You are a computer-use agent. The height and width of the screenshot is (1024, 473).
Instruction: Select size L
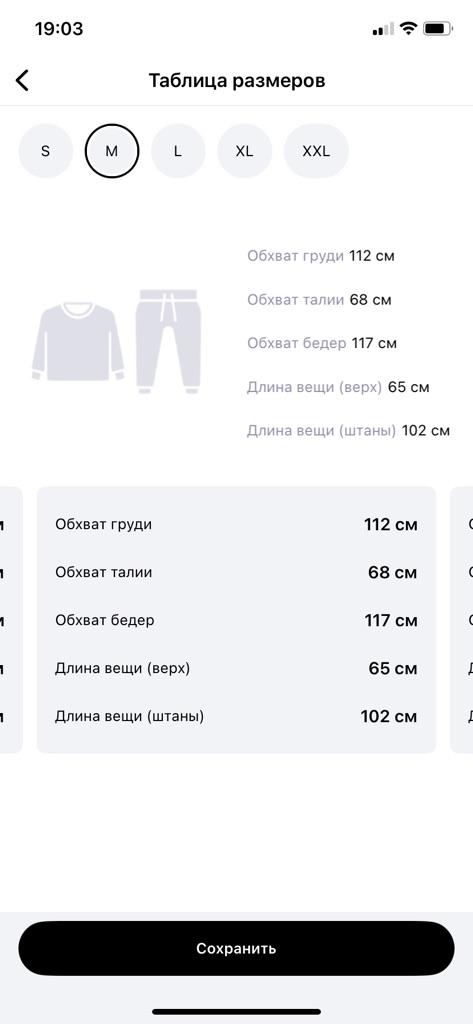click(x=178, y=151)
